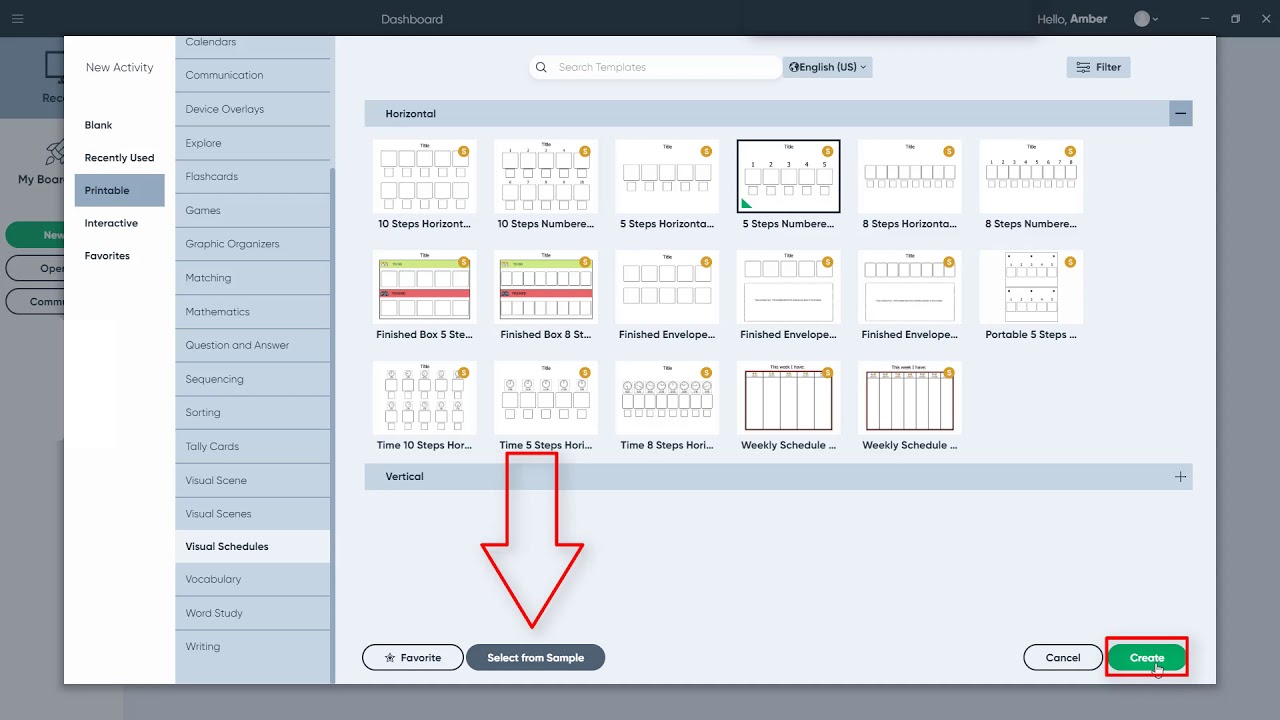Select the 10 Steps Horizontal template
Screen dimensions: 1280x720
[424, 185]
